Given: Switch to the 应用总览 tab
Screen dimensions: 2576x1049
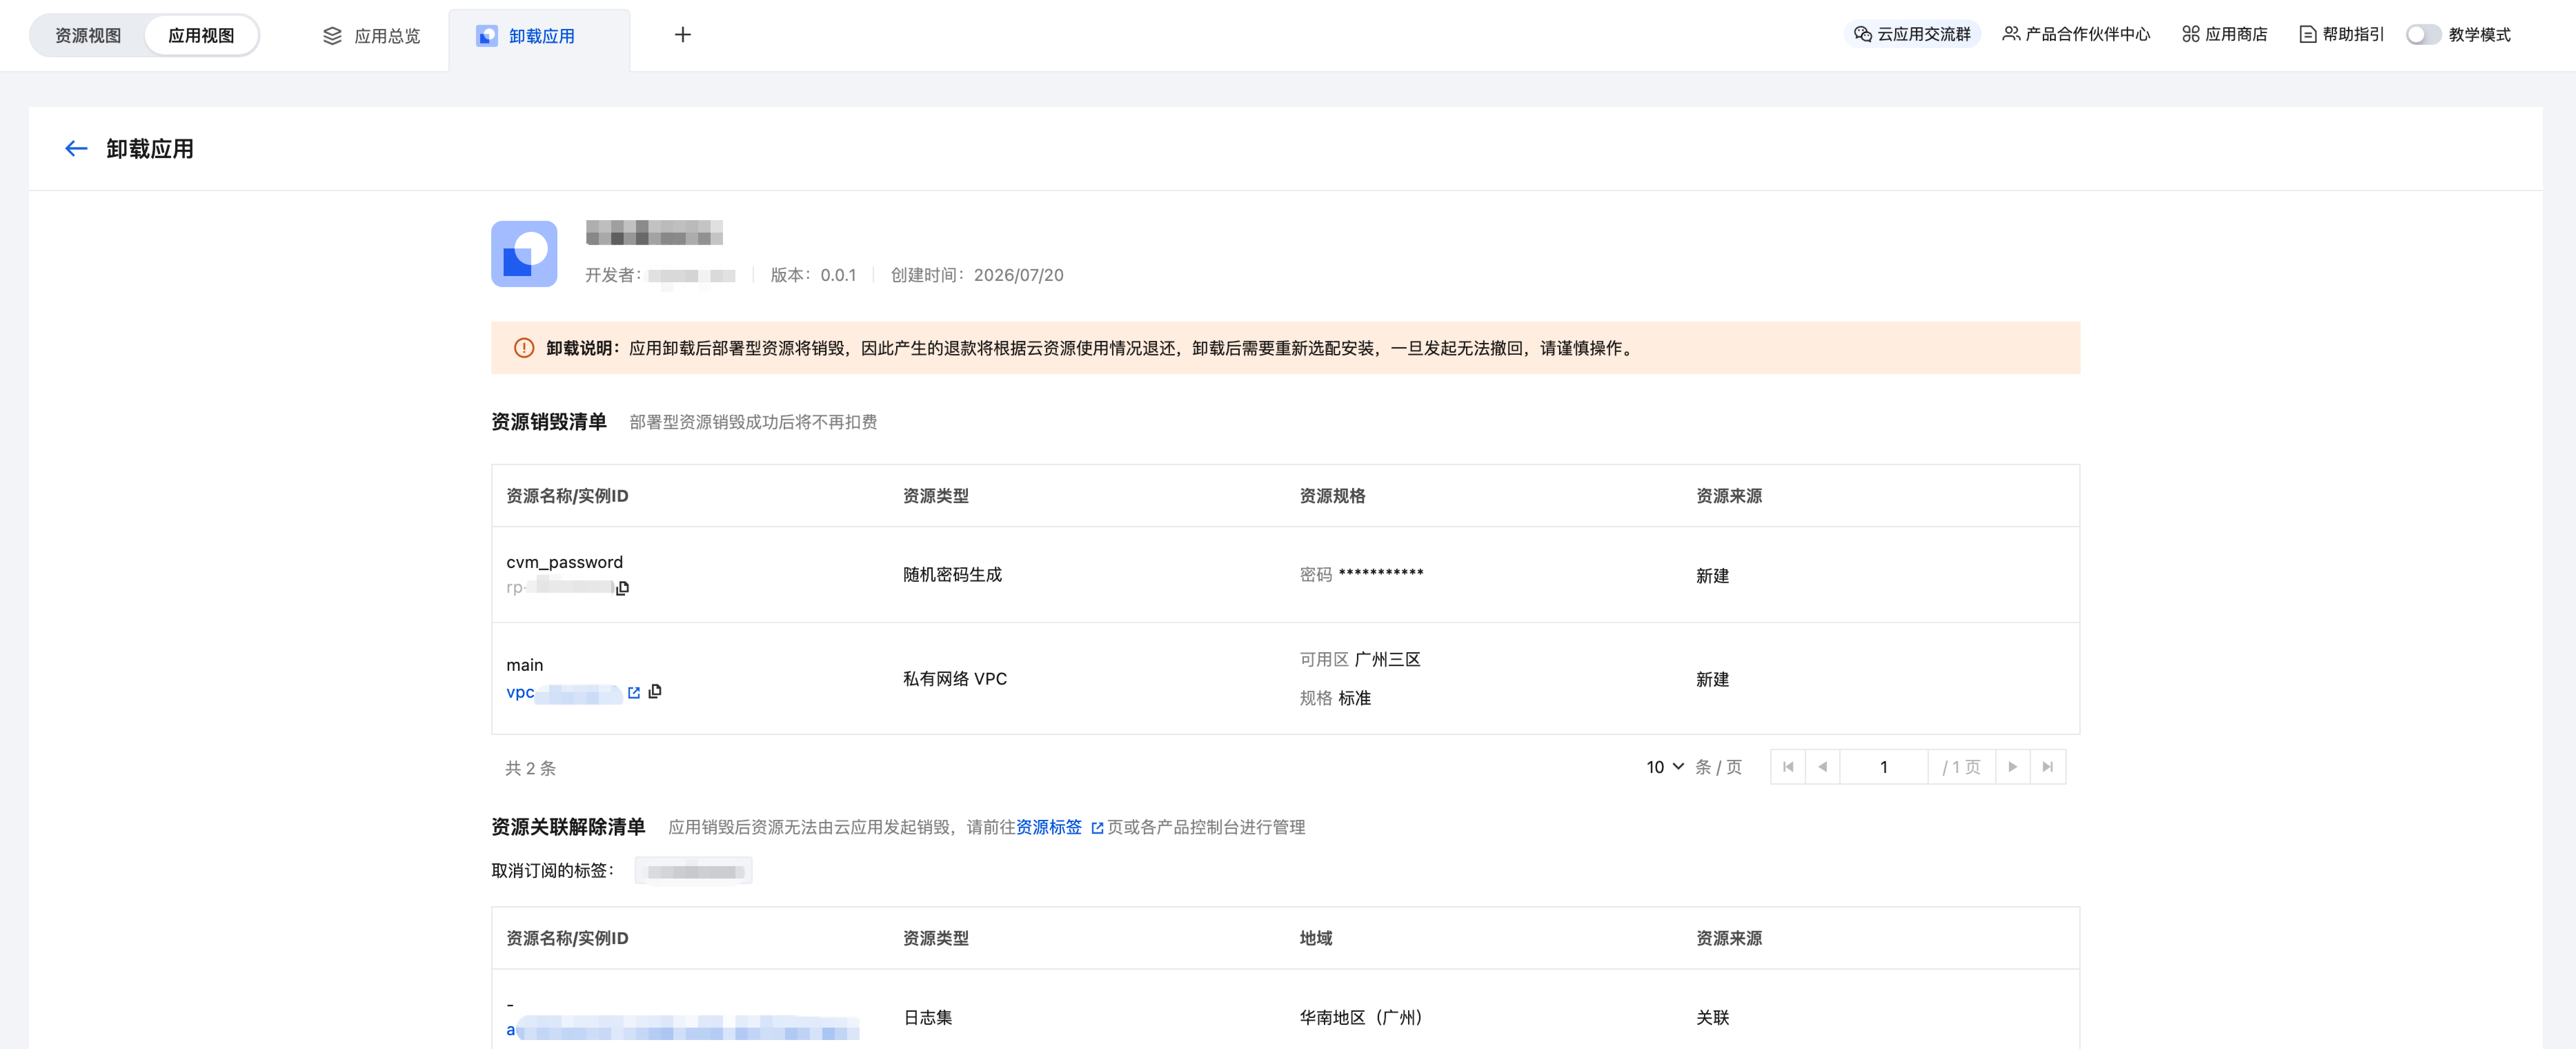Looking at the screenshot, I should click(372, 36).
